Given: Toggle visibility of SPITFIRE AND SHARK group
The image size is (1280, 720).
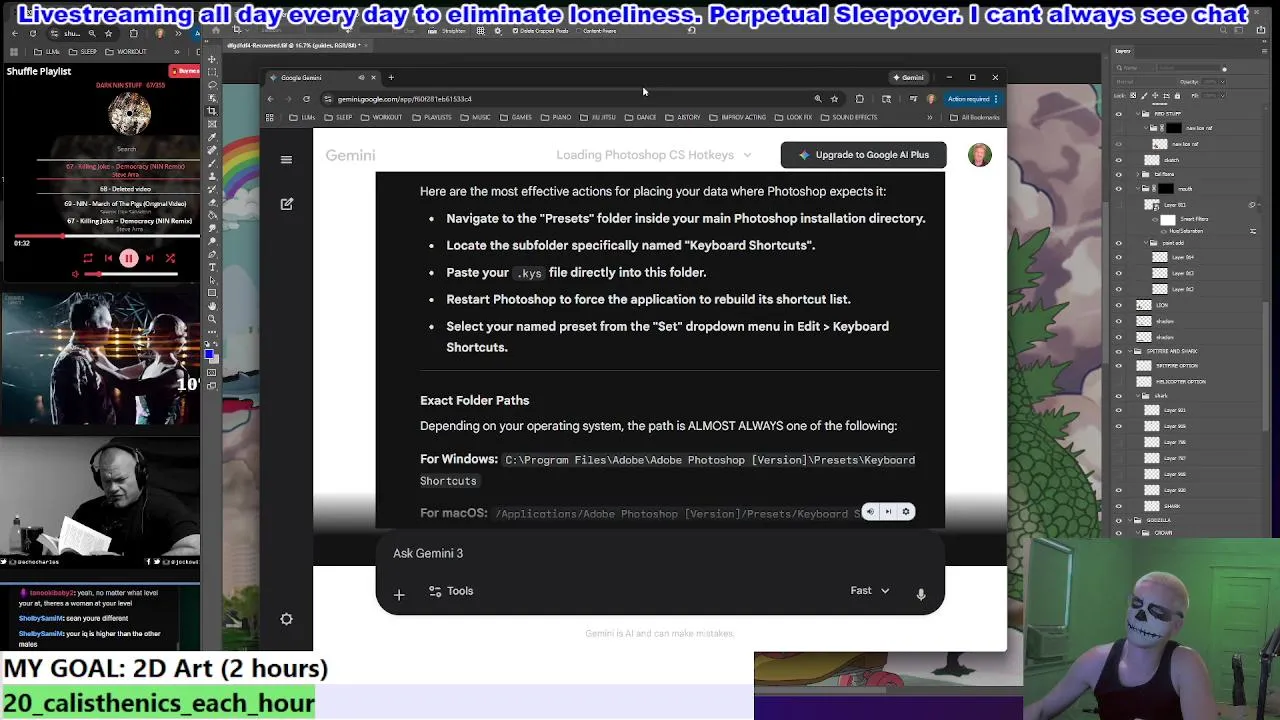Looking at the screenshot, I should pos(1118,351).
